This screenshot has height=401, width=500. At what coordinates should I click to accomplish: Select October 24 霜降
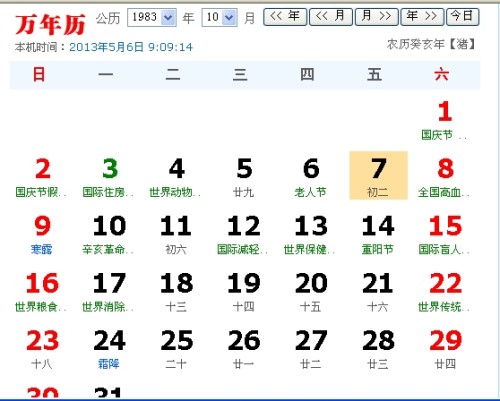[110, 350]
